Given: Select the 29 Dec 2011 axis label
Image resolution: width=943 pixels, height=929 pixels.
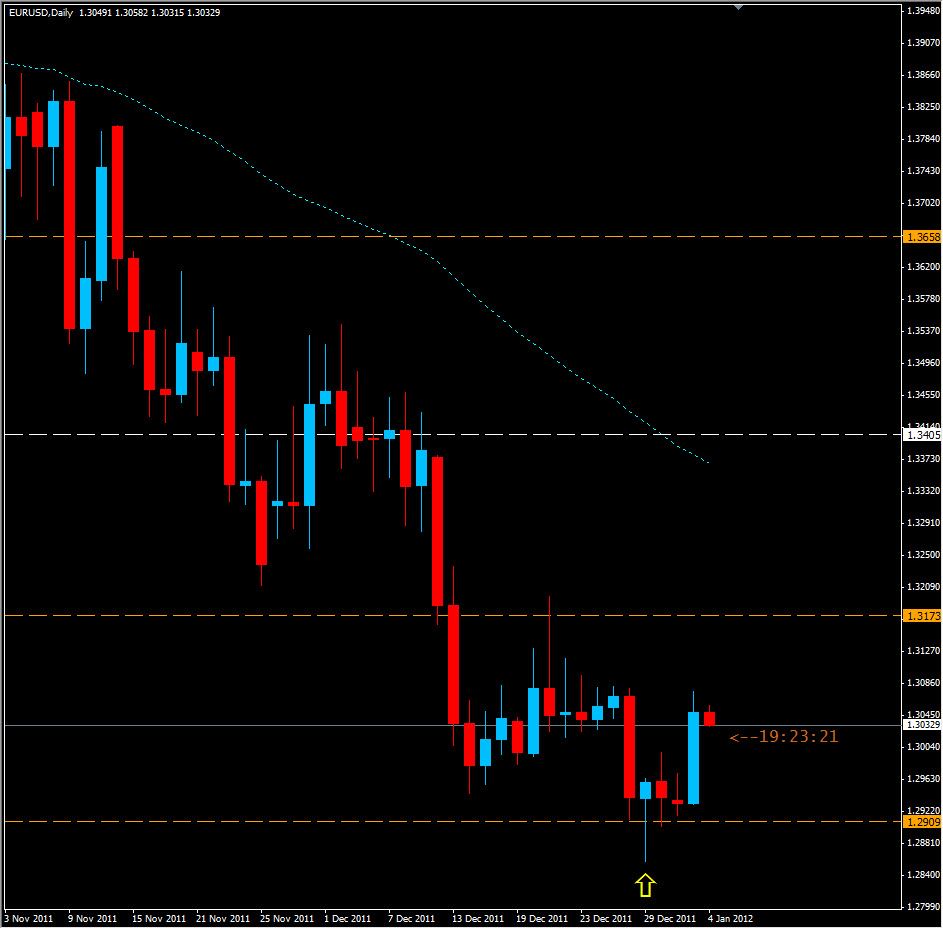Looking at the screenshot, I should point(672,916).
